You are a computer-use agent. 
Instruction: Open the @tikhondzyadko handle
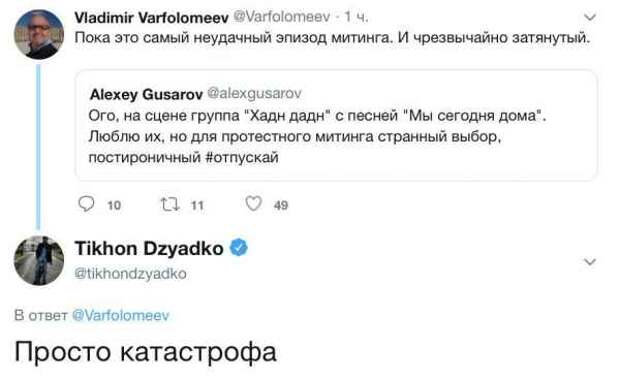pyautogui.click(x=130, y=273)
